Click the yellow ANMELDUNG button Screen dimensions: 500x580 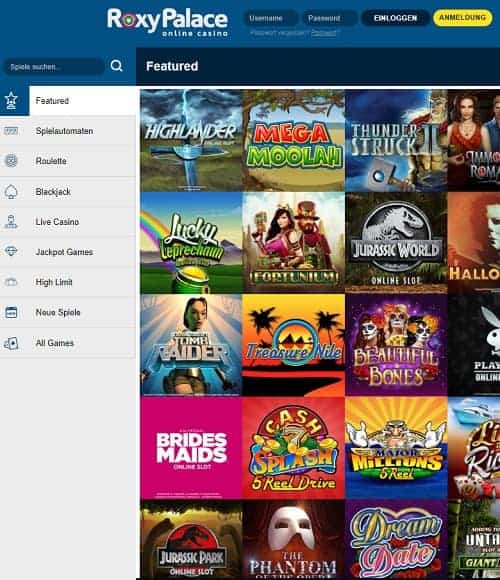(462, 18)
